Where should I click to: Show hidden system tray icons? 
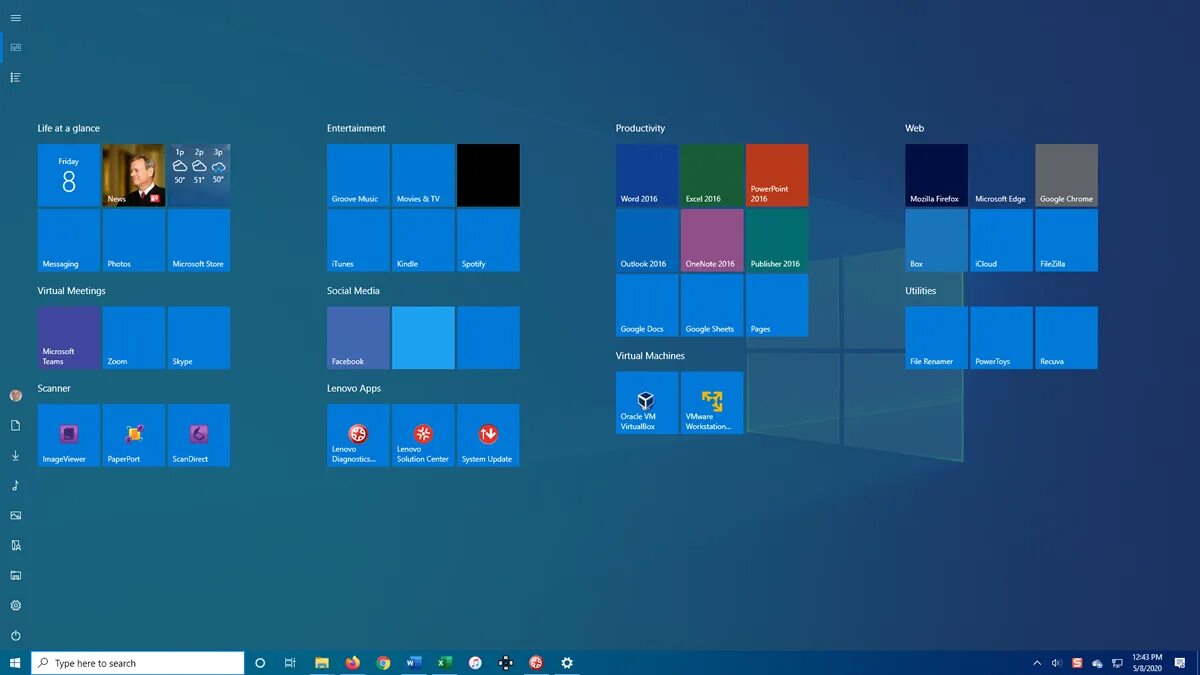1037,663
